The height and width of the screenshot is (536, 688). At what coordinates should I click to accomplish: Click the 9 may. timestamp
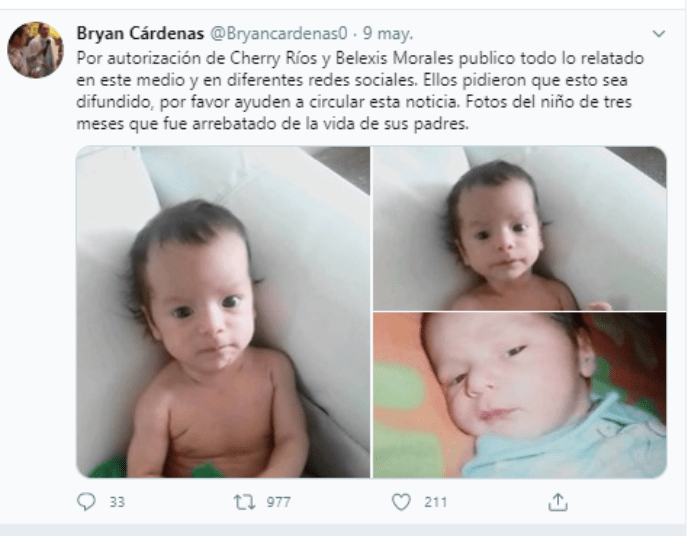click(388, 34)
